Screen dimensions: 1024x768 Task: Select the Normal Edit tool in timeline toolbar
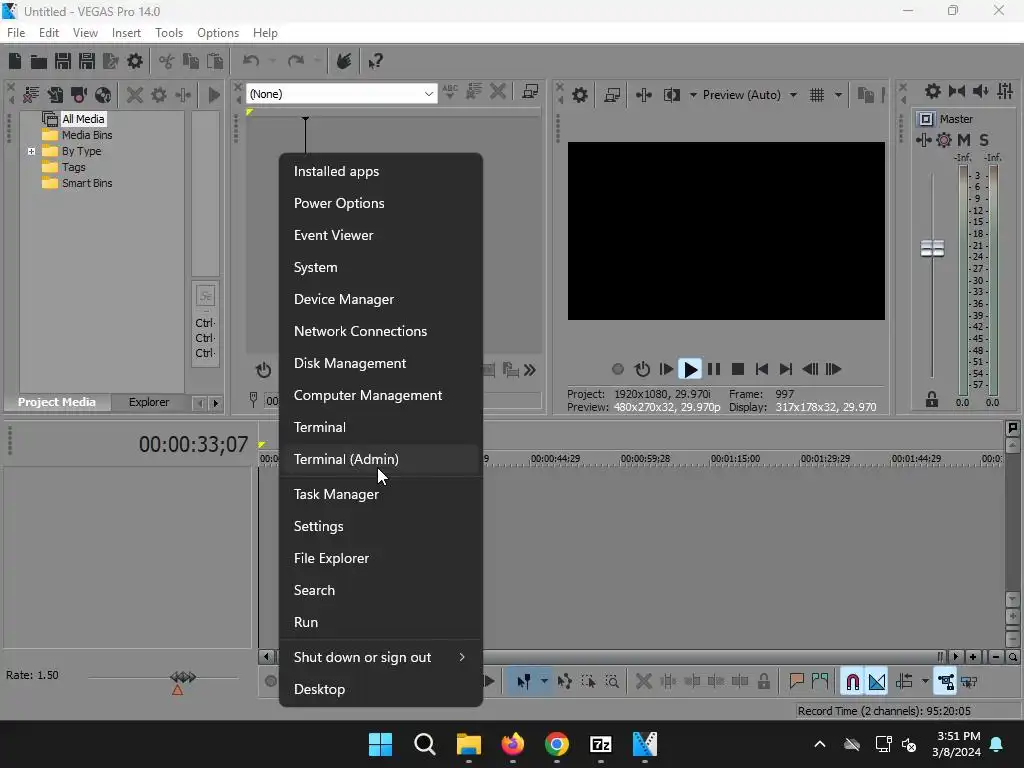click(523, 682)
